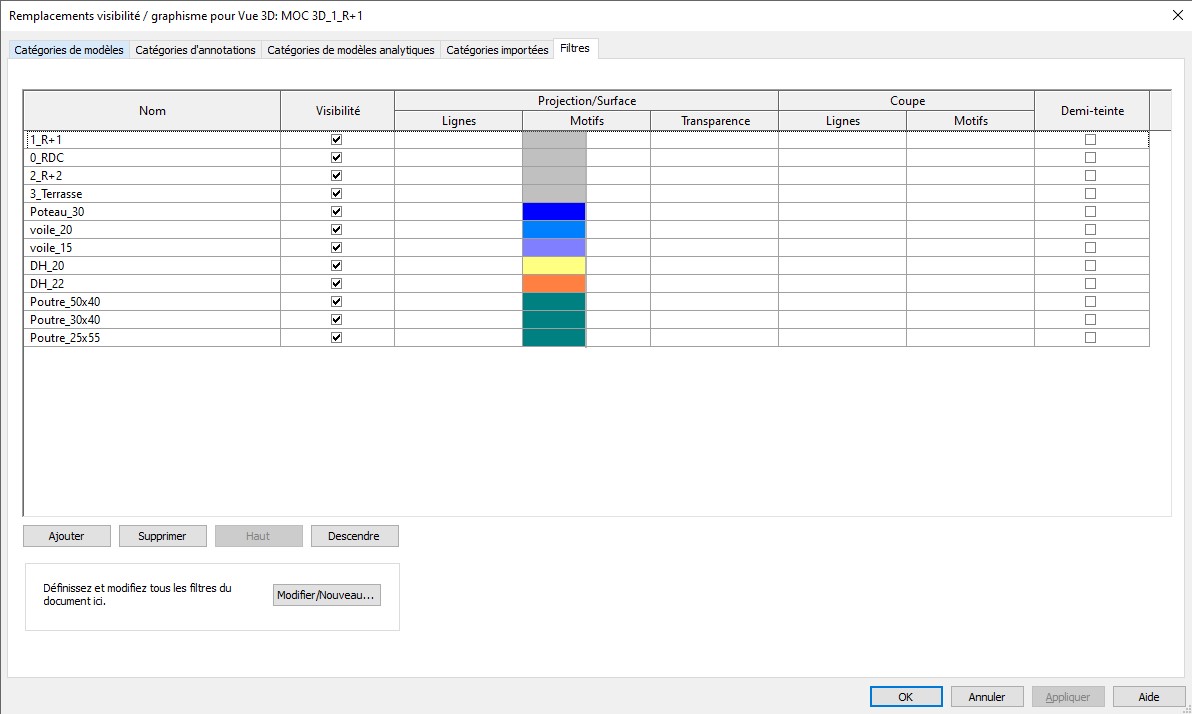Viewport: 1192px width, 714px height.
Task: Check Demi-teinte for Poutre_50x40
Action: point(1090,302)
